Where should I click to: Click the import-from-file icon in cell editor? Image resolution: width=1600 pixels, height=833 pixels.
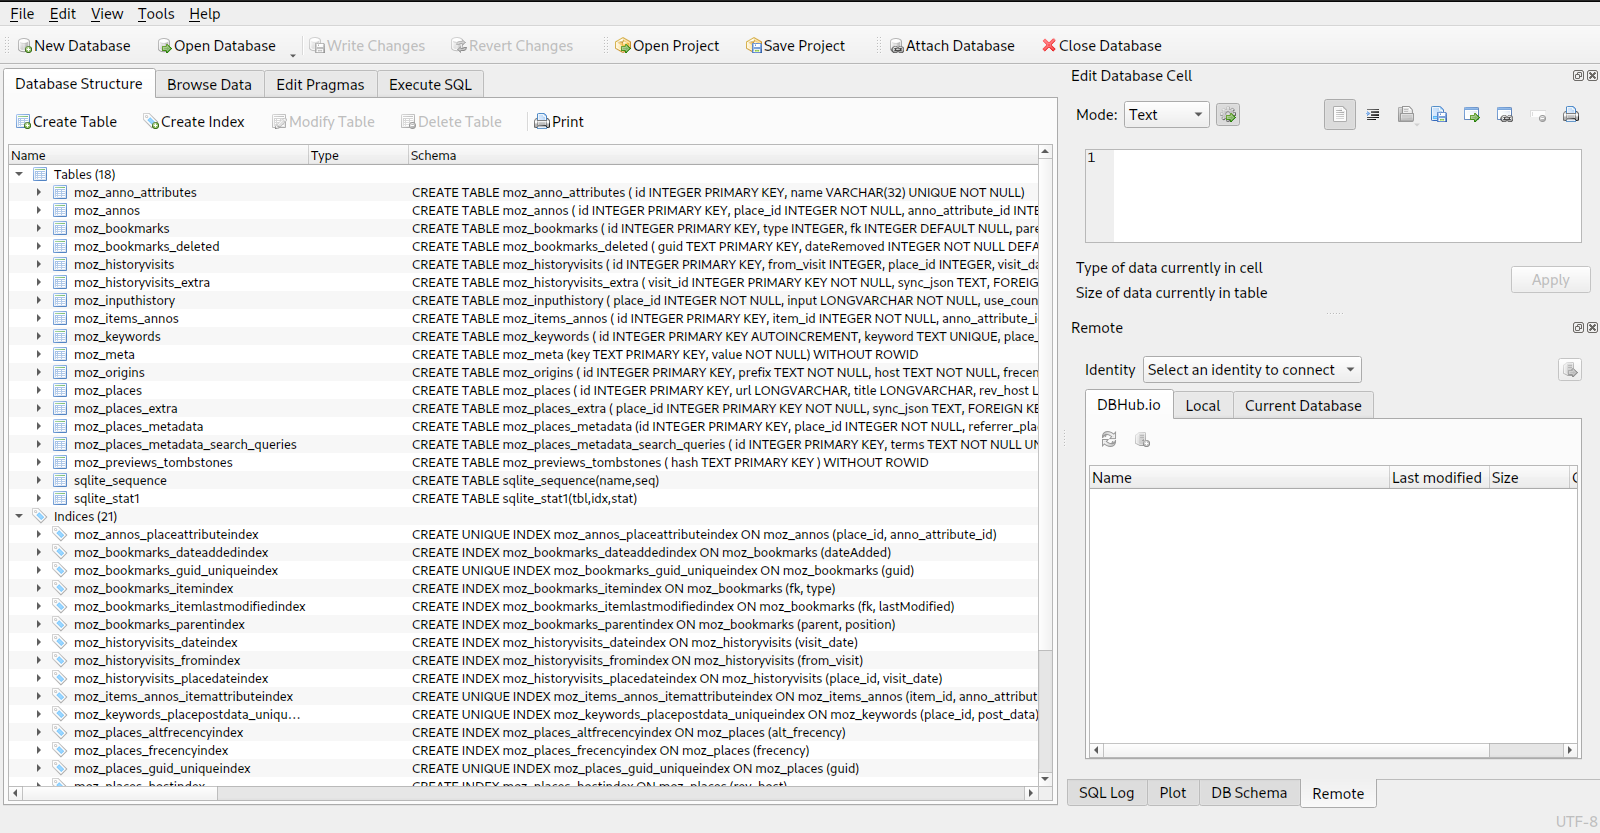pyautogui.click(x=1406, y=115)
